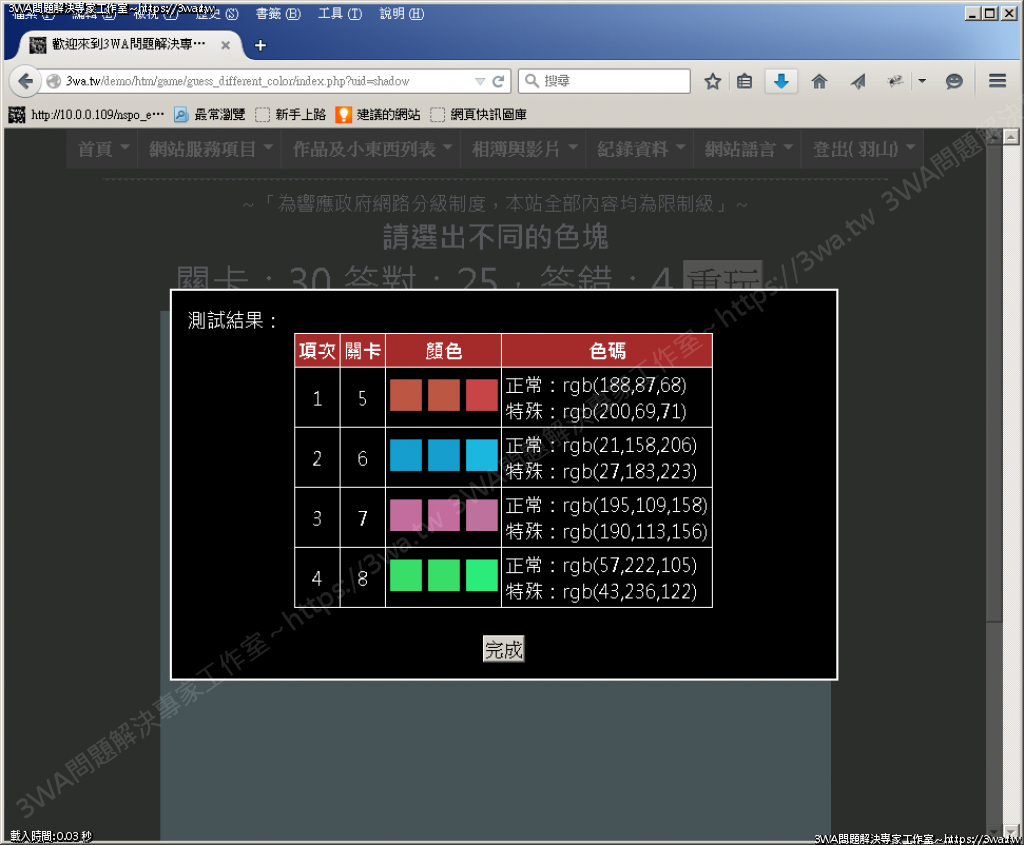Open the bookmarks list icon
1024x845 pixels.
(744, 82)
